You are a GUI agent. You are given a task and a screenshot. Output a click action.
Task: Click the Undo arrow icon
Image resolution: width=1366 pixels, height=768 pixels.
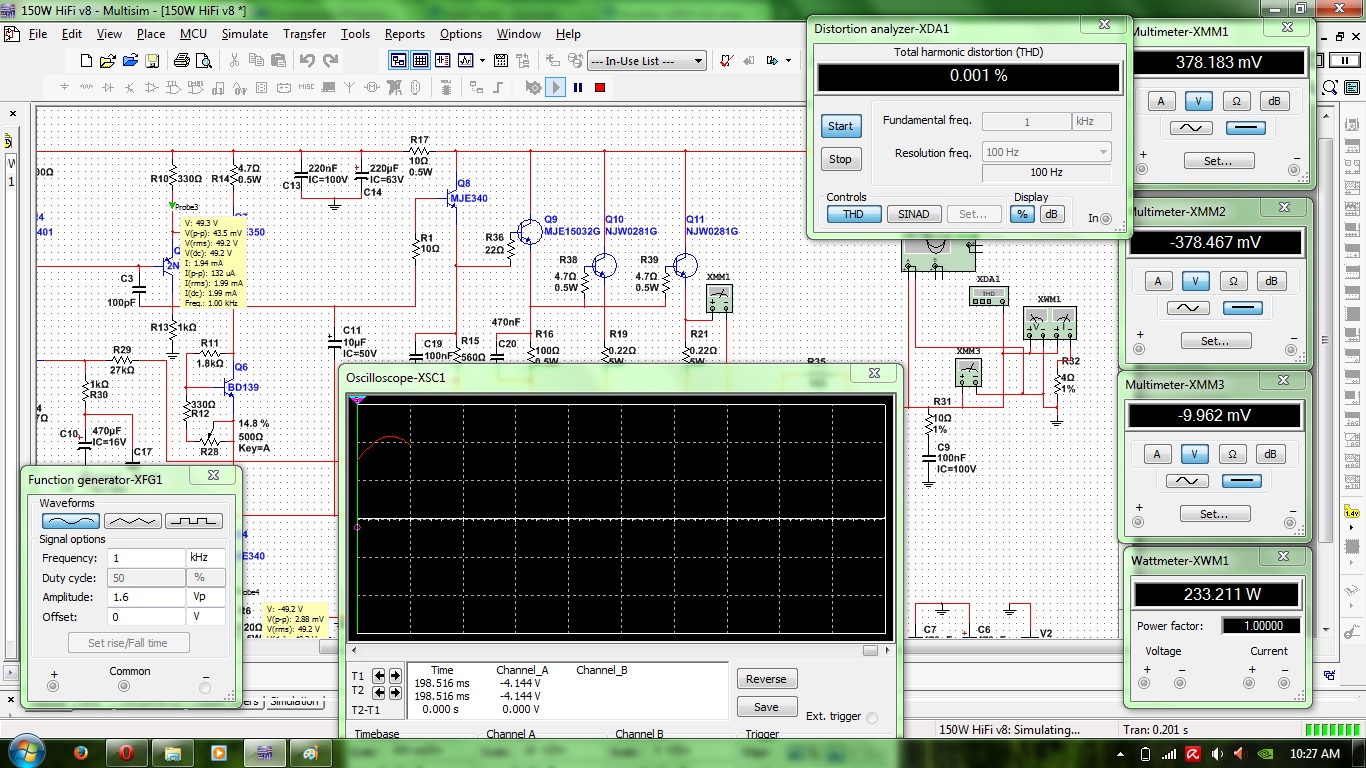point(307,61)
